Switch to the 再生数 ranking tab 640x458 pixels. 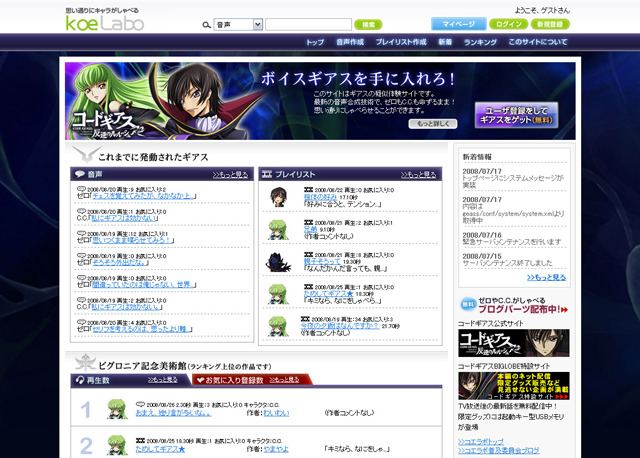tap(98, 380)
